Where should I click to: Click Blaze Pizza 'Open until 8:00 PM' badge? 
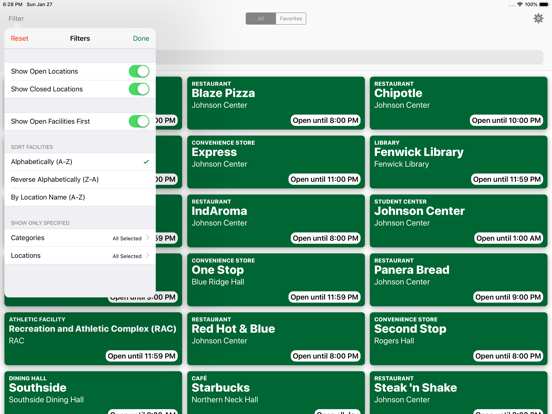(x=326, y=120)
